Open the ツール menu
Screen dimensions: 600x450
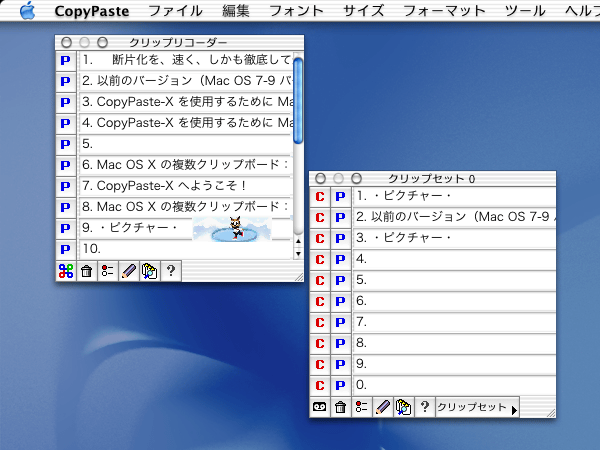pos(525,11)
